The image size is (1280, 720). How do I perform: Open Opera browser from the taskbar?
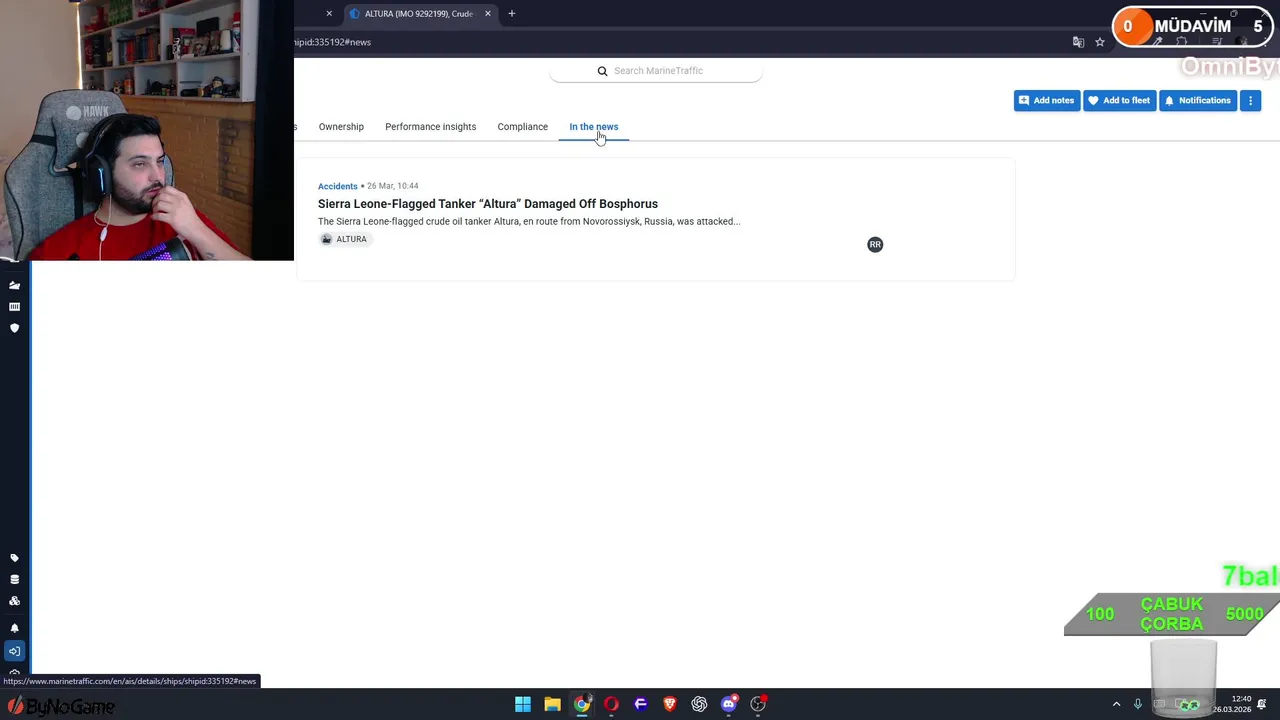(611, 704)
